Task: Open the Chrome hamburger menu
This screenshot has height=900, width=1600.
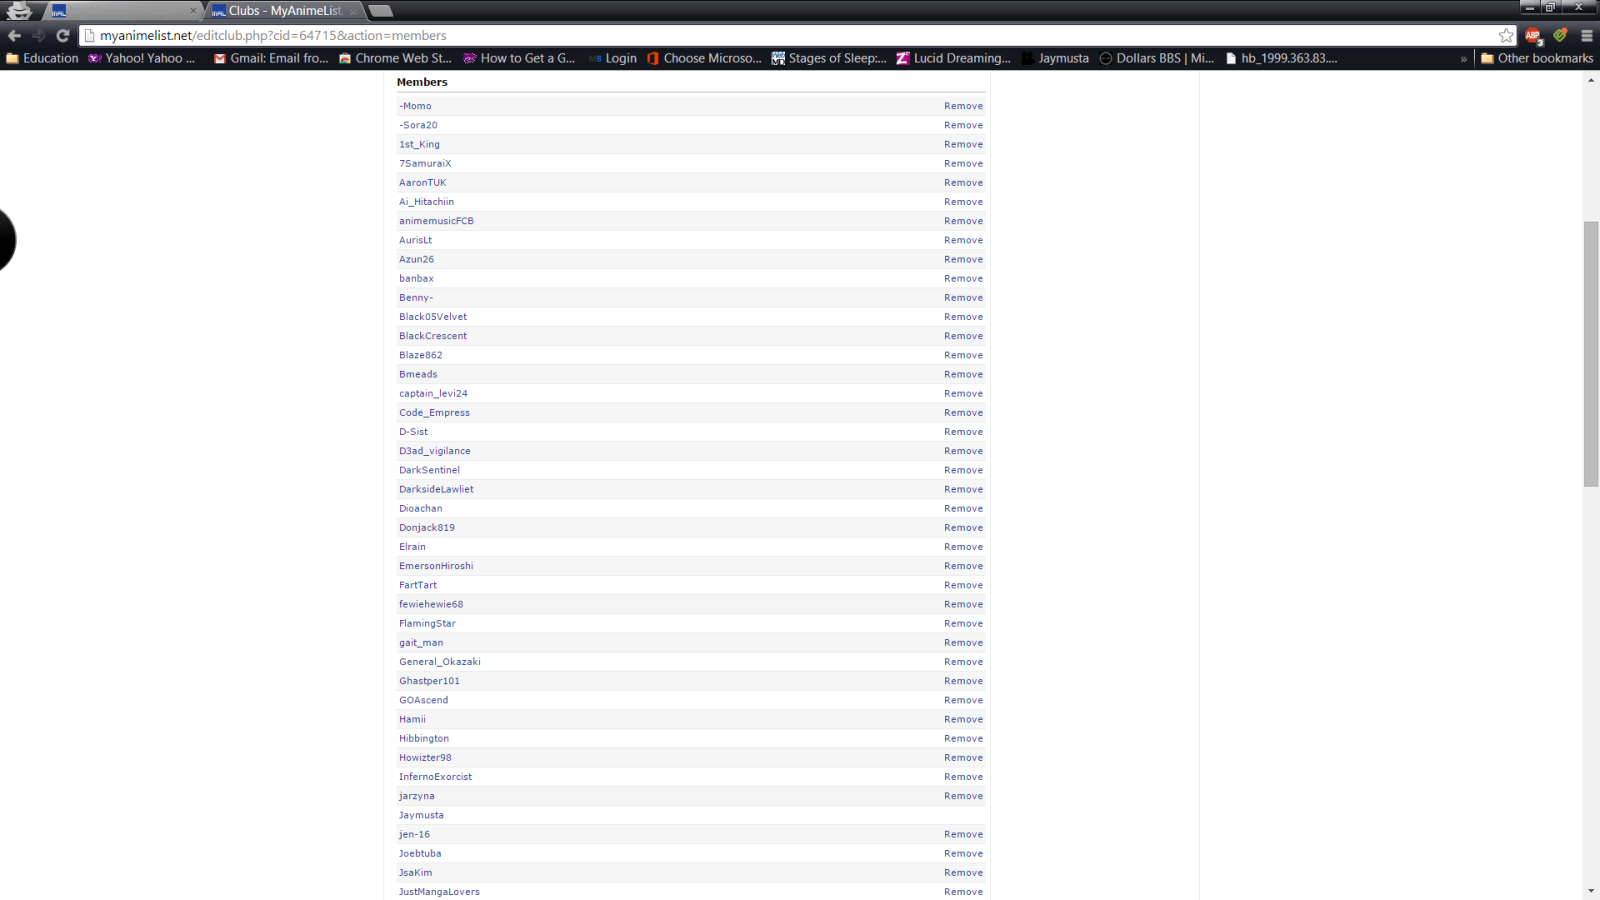Action: pyautogui.click(x=1586, y=35)
